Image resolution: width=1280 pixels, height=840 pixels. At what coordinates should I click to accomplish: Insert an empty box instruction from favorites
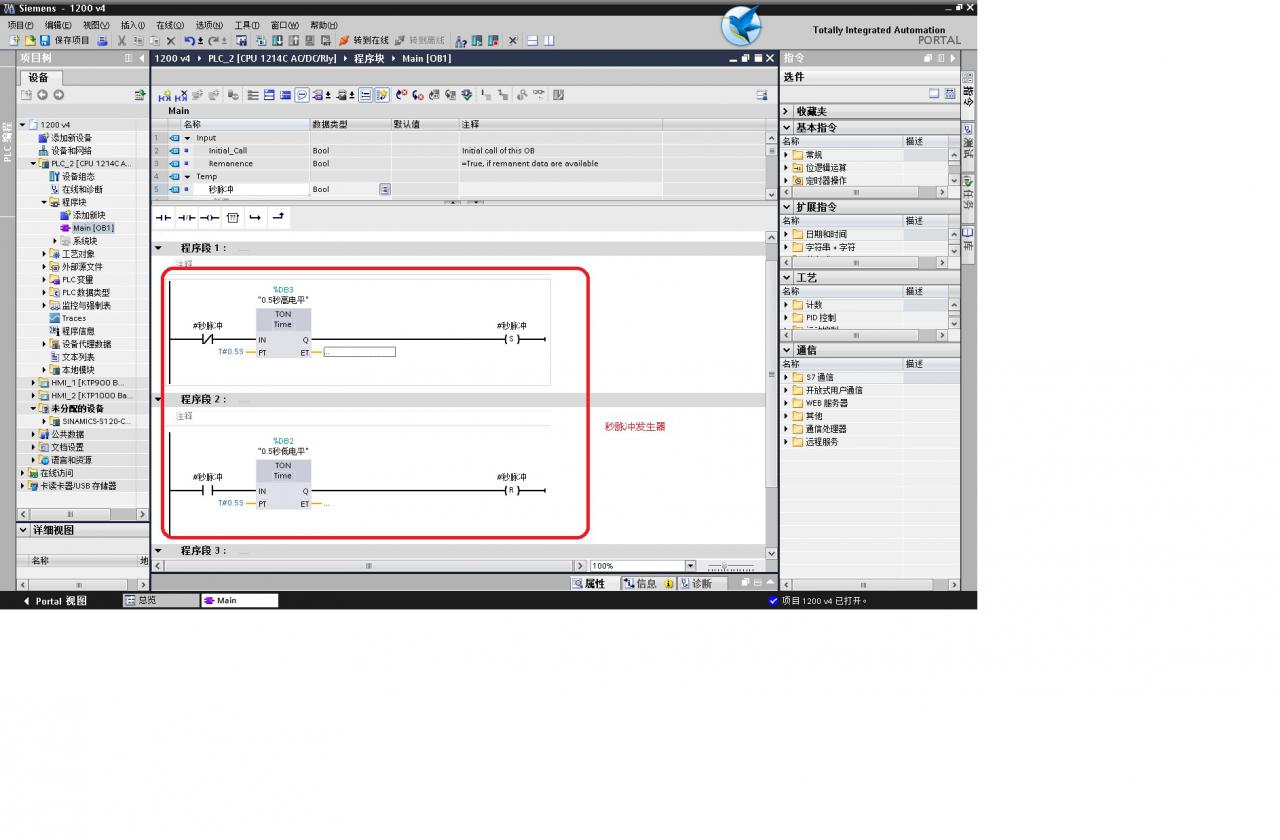click(232, 217)
